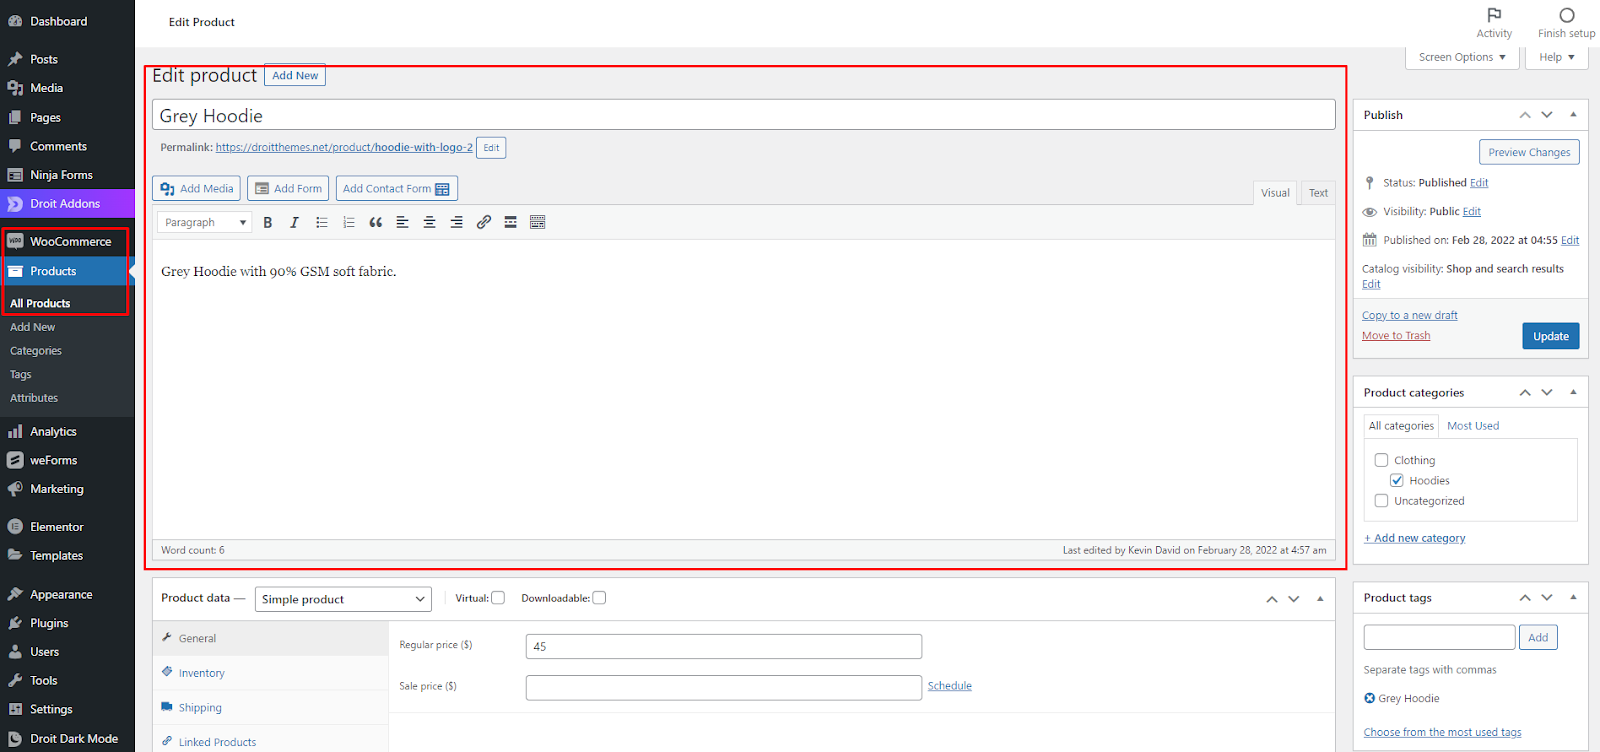Center-align text in editor
The width and height of the screenshot is (1600, 752).
tap(430, 222)
